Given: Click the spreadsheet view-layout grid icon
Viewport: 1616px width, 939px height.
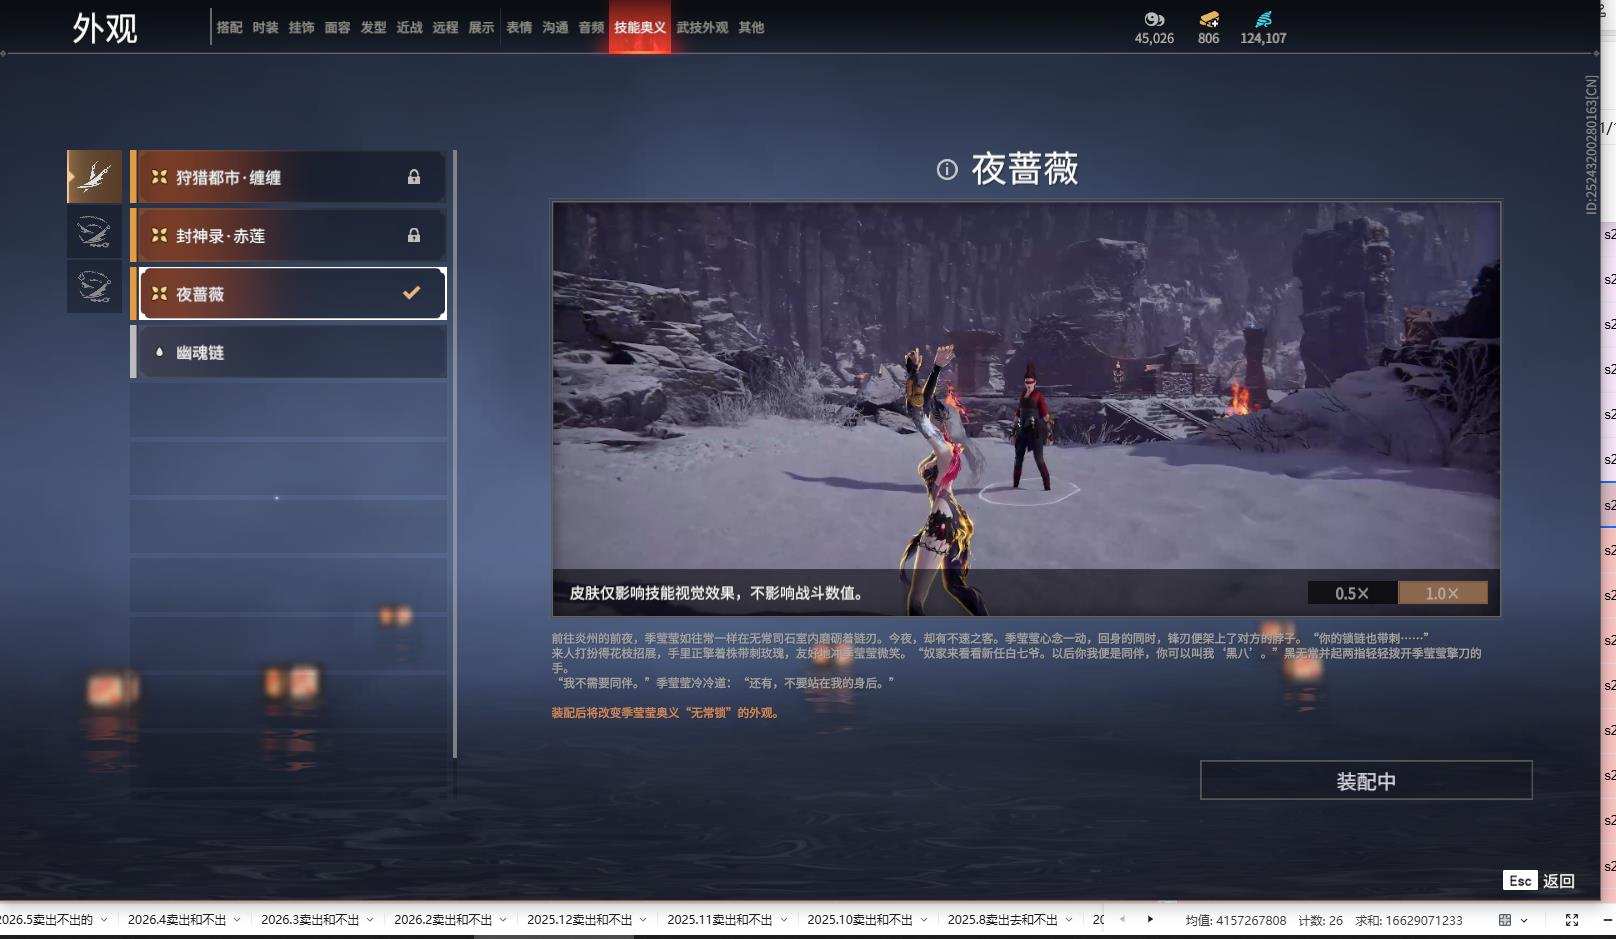Looking at the screenshot, I should point(1505,920).
